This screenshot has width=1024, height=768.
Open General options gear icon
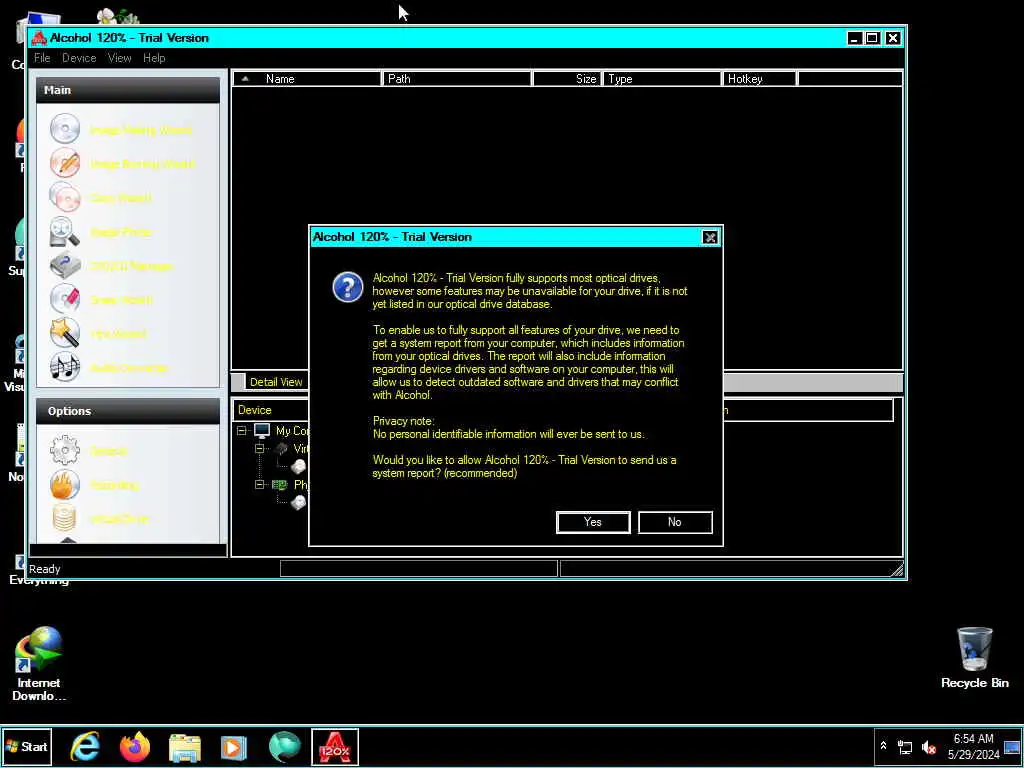[x=65, y=451]
